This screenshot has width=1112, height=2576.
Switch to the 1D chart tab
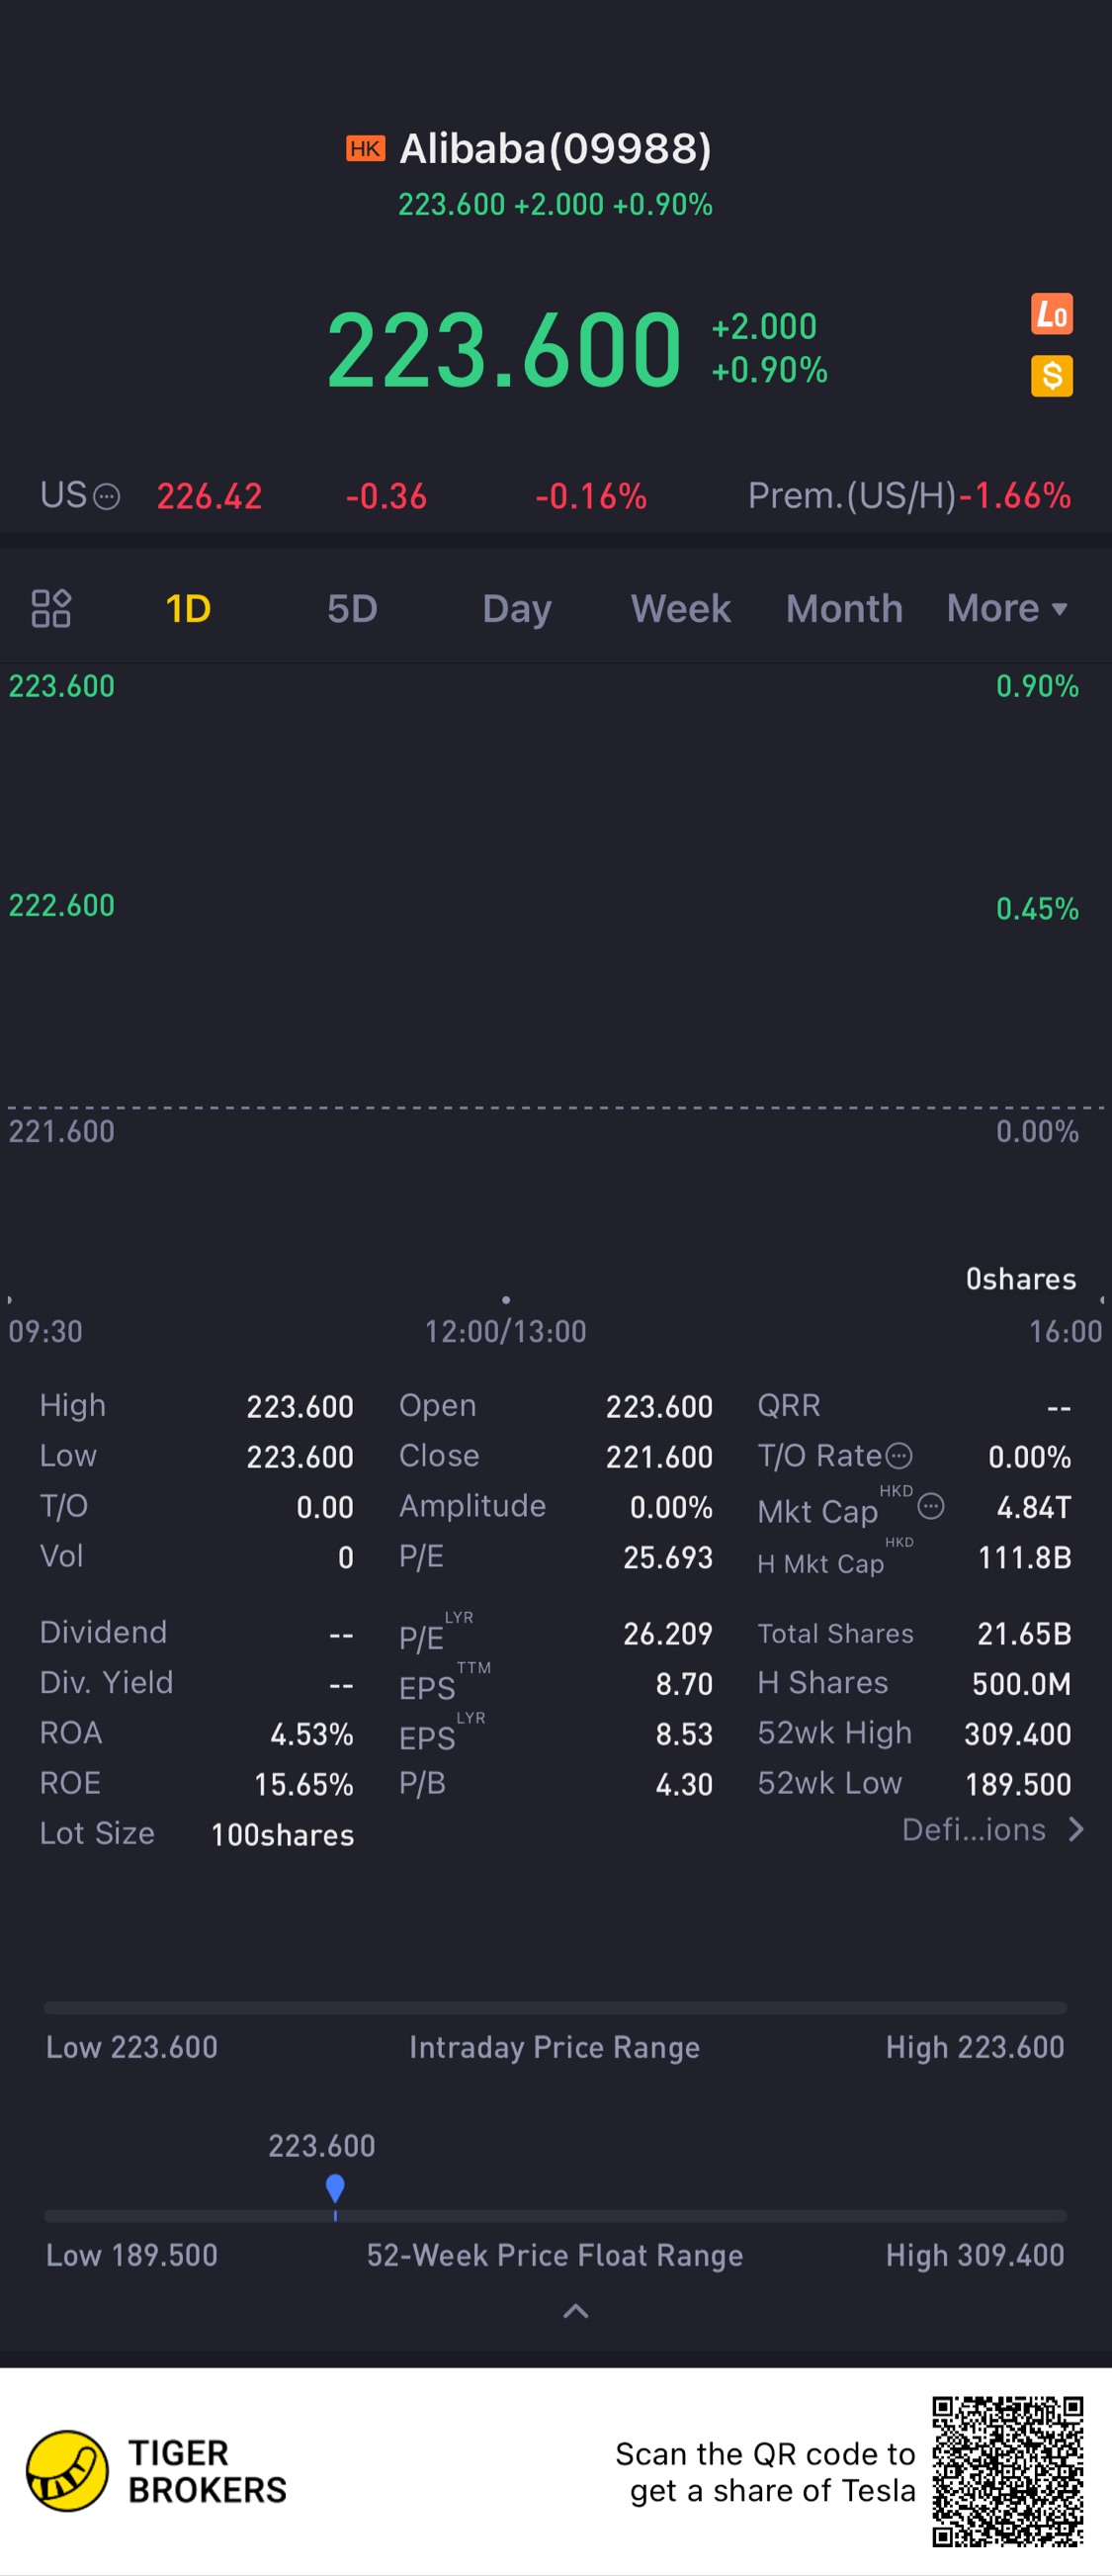[x=188, y=608]
